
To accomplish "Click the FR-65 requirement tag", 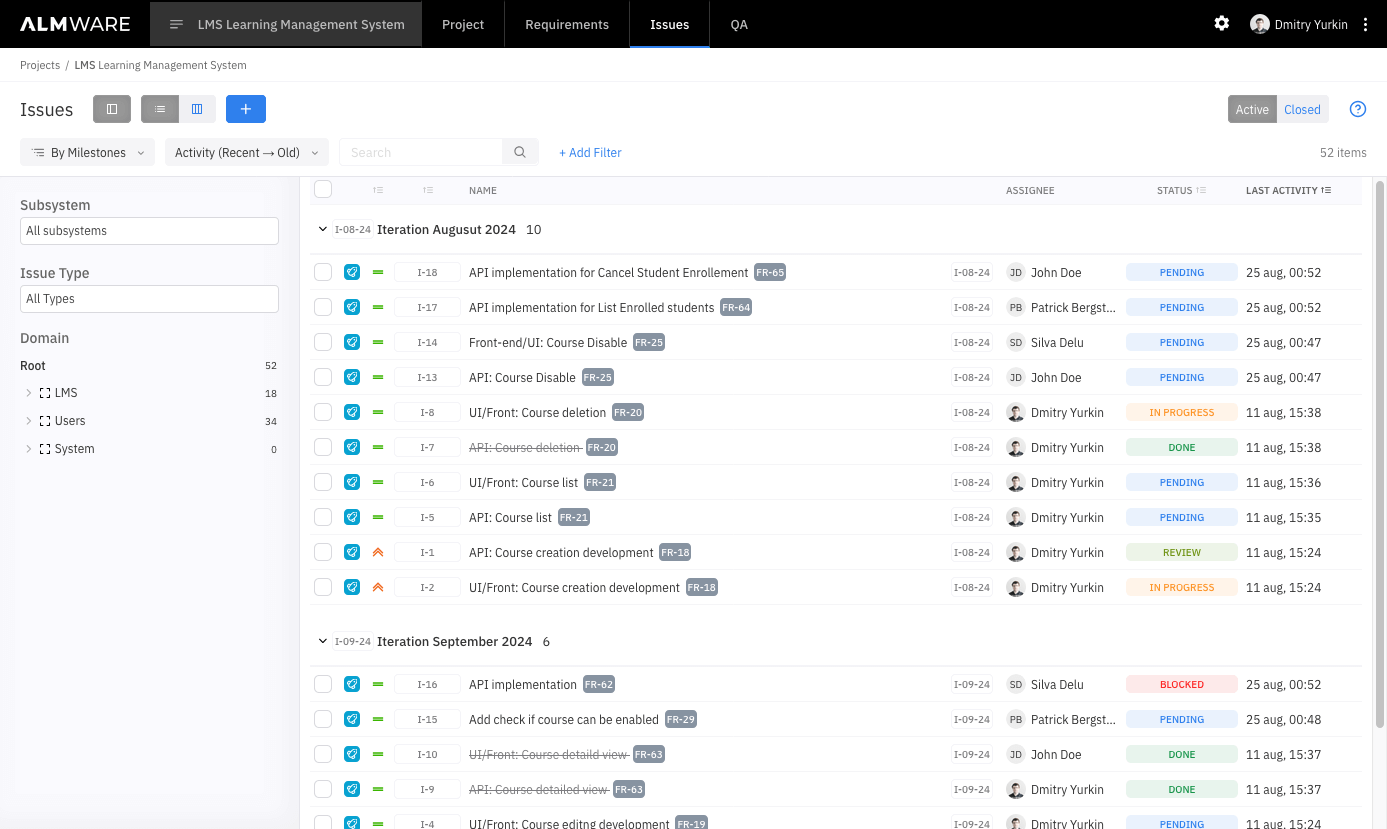I will 770,272.
